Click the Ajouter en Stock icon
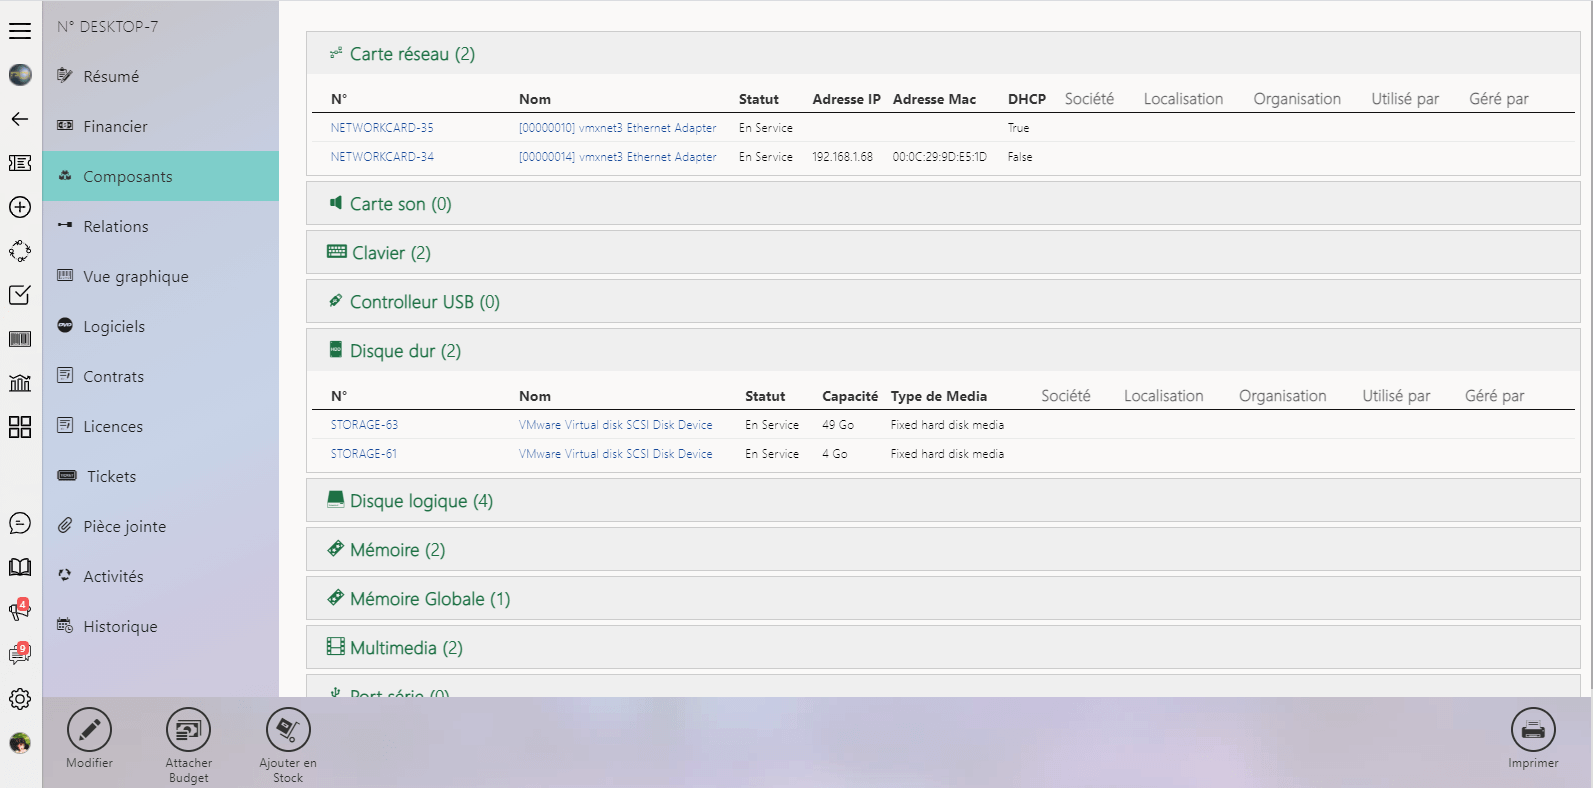The height and width of the screenshot is (788, 1593). tap(288, 730)
